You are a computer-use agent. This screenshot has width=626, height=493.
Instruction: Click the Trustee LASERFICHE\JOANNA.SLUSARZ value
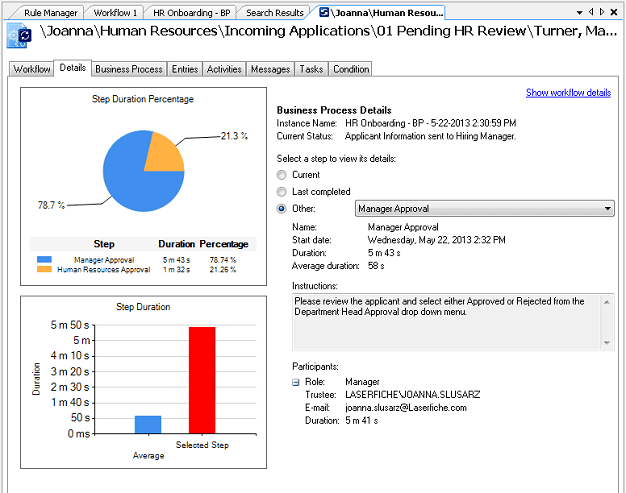pyautogui.click(x=413, y=395)
